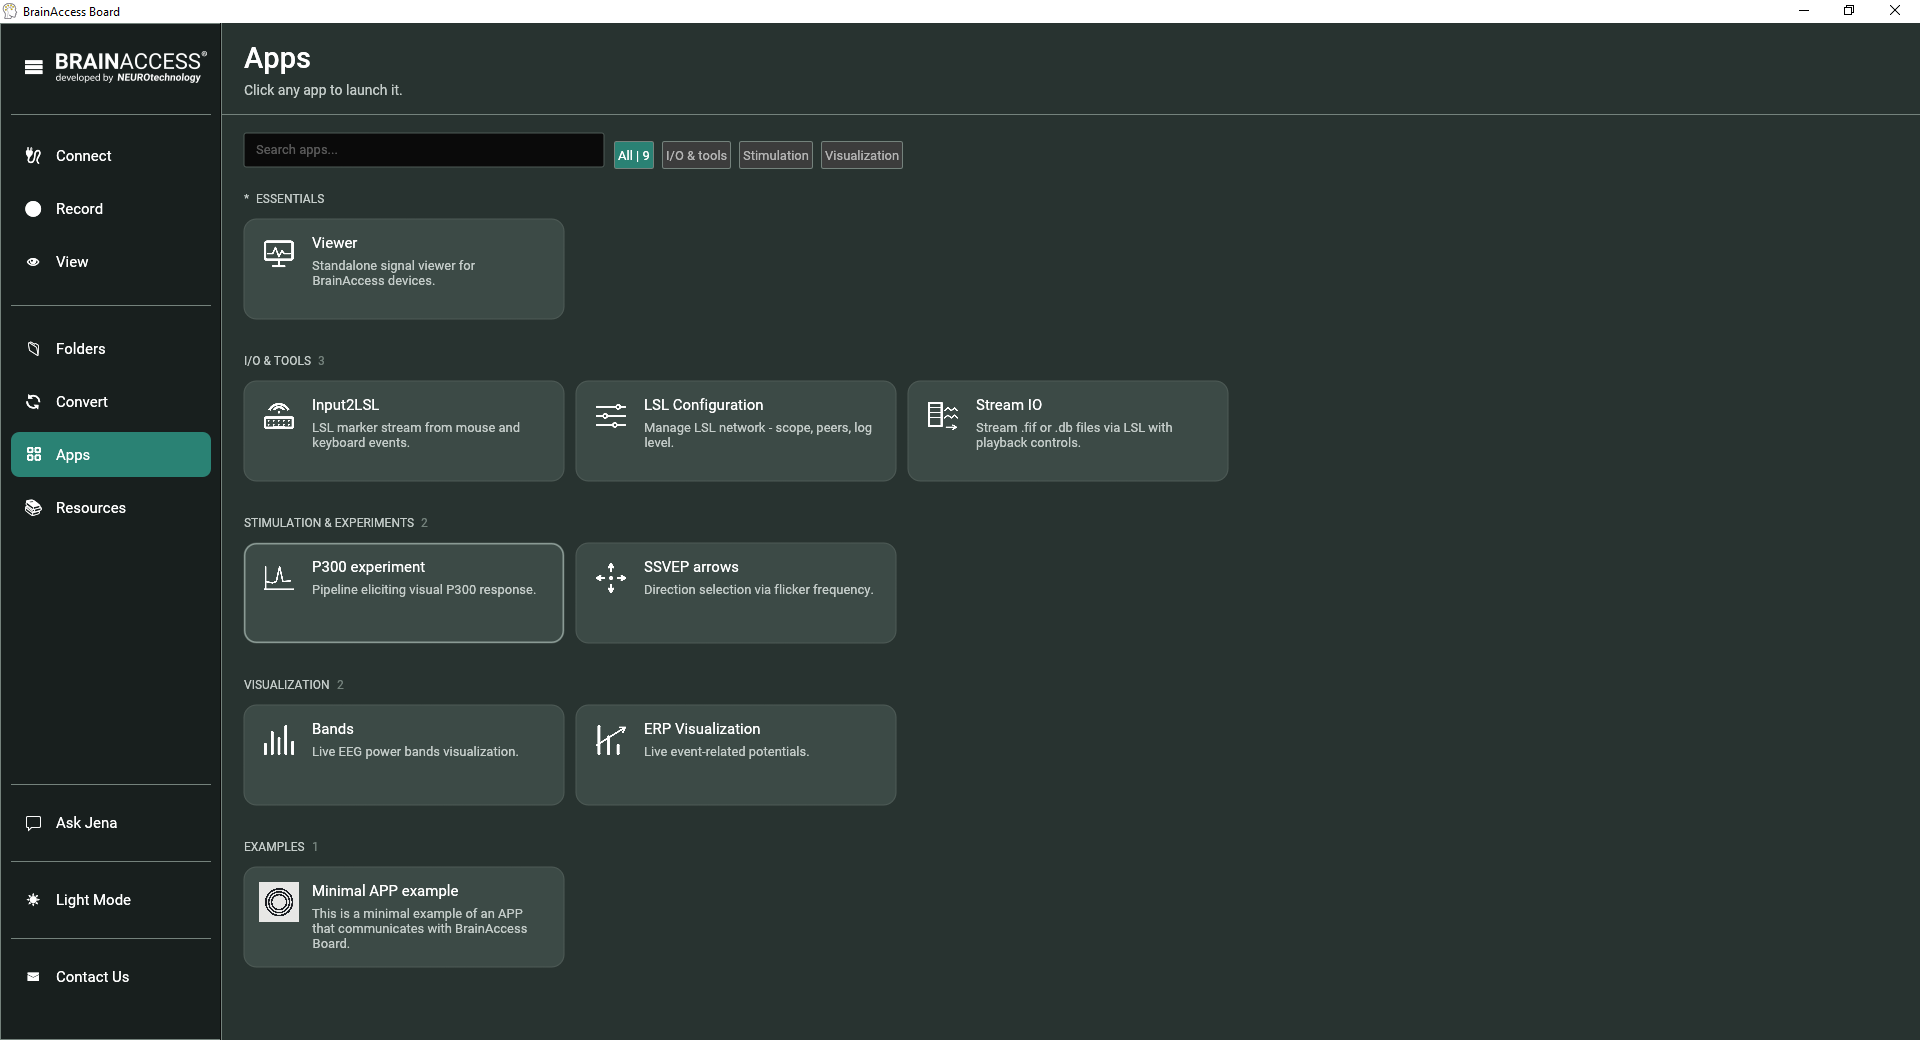Image resolution: width=1920 pixels, height=1040 pixels.
Task: Minimize the BrainAccess Board window
Action: (1804, 11)
